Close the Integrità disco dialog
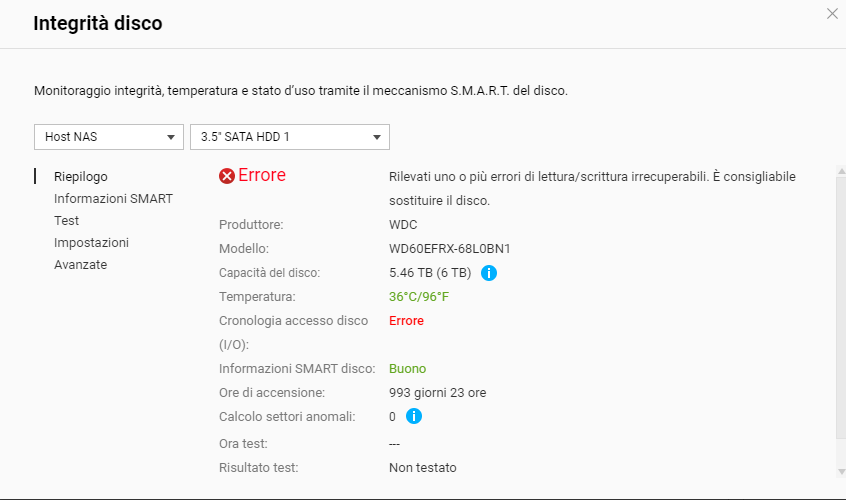 pyautogui.click(x=832, y=14)
